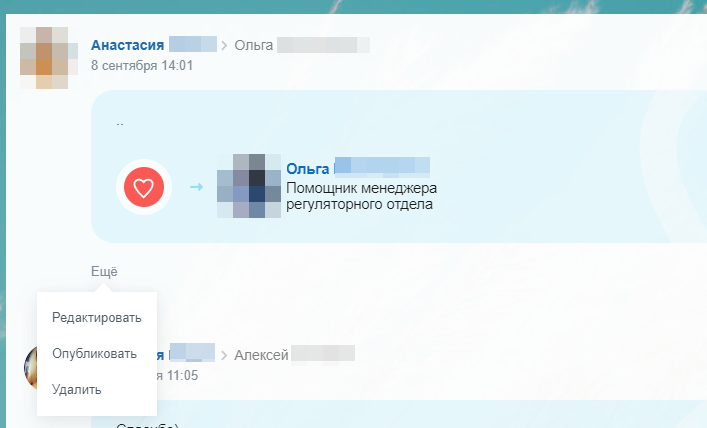The image size is (707, 428).
Task: Click the '..' message text in the card
Action: click(x=119, y=124)
